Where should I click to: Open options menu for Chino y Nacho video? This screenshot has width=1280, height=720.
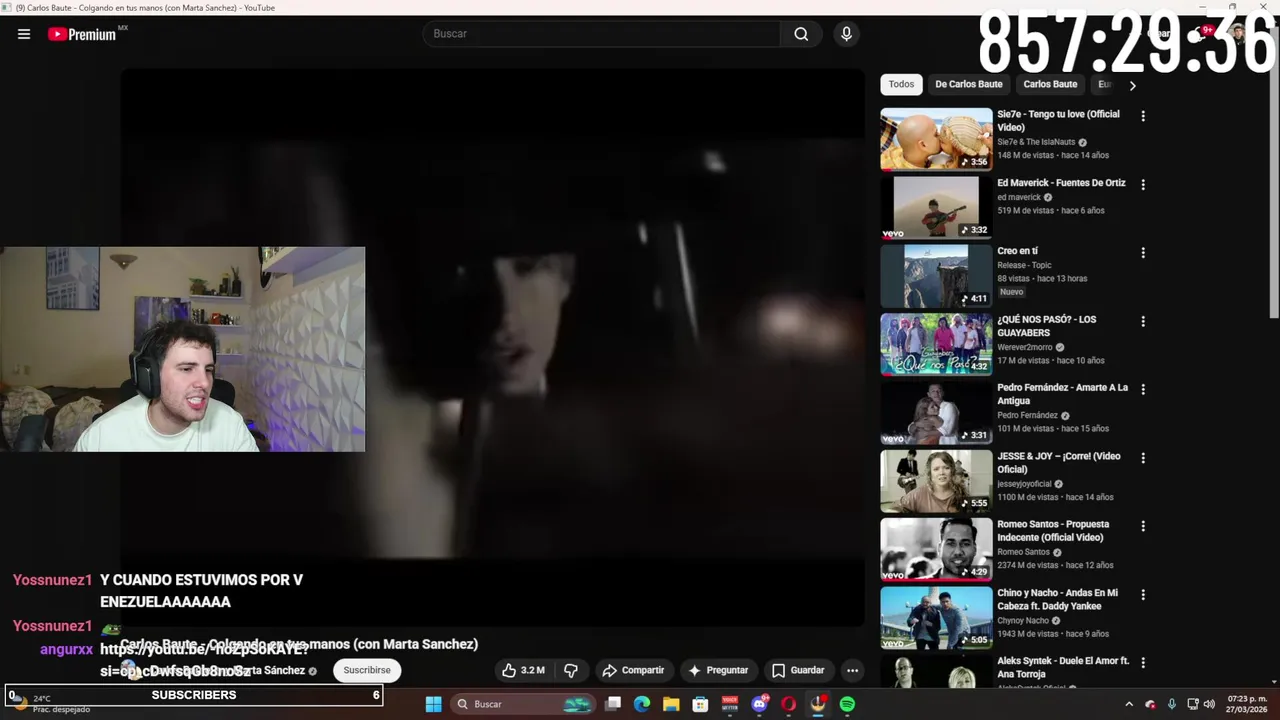click(x=1143, y=594)
